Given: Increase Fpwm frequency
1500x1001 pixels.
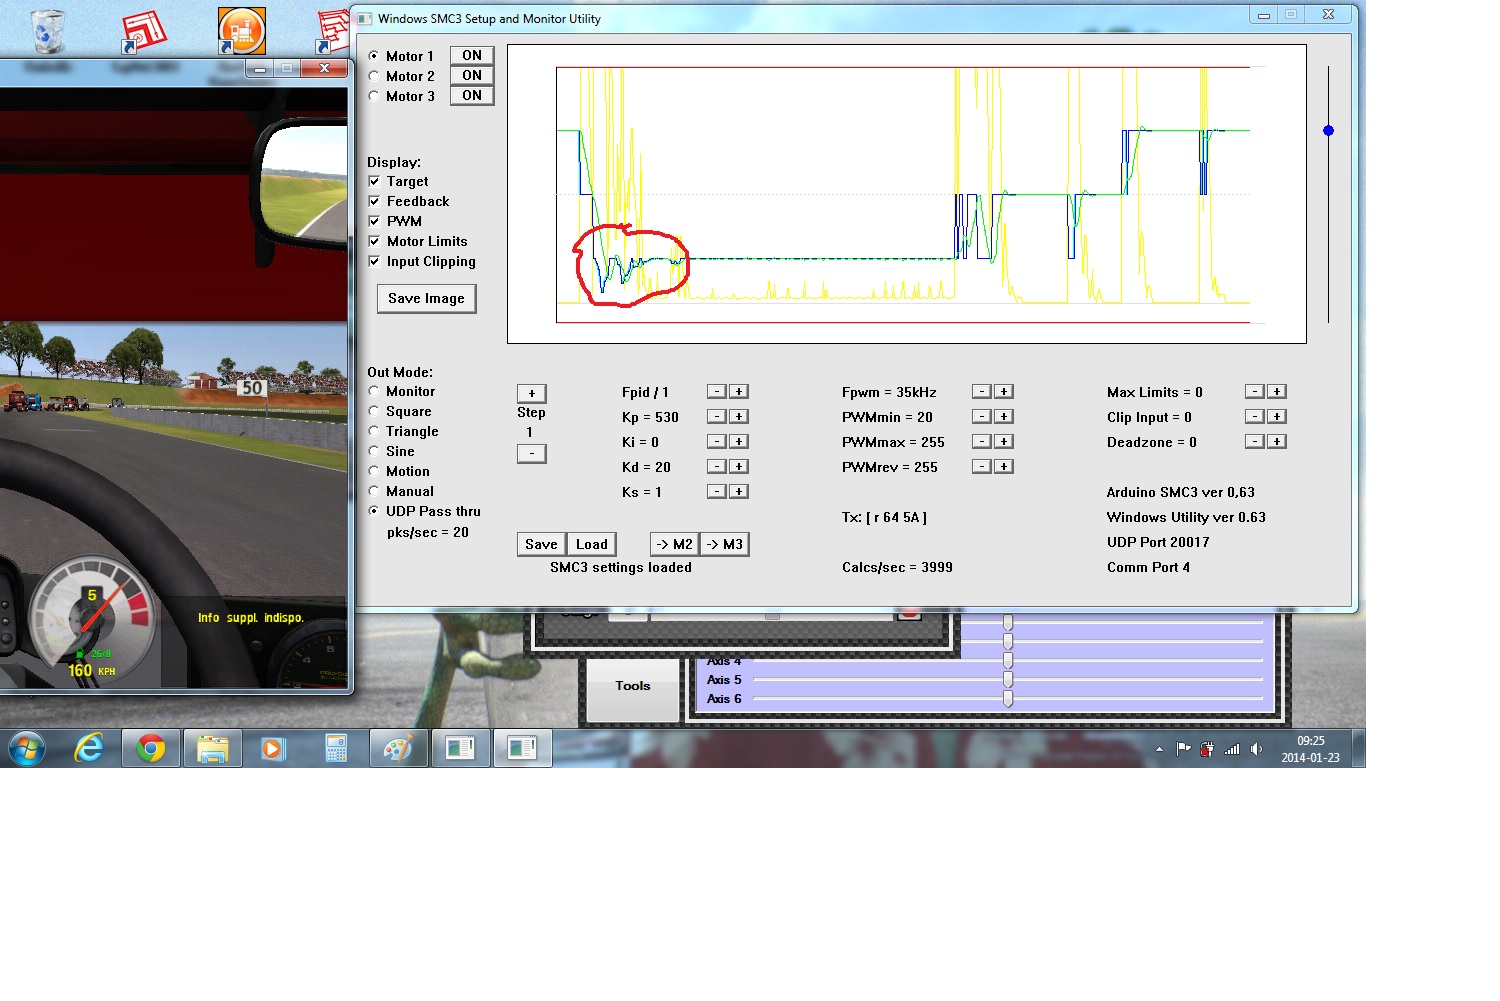Looking at the screenshot, I should (1003, 391).
